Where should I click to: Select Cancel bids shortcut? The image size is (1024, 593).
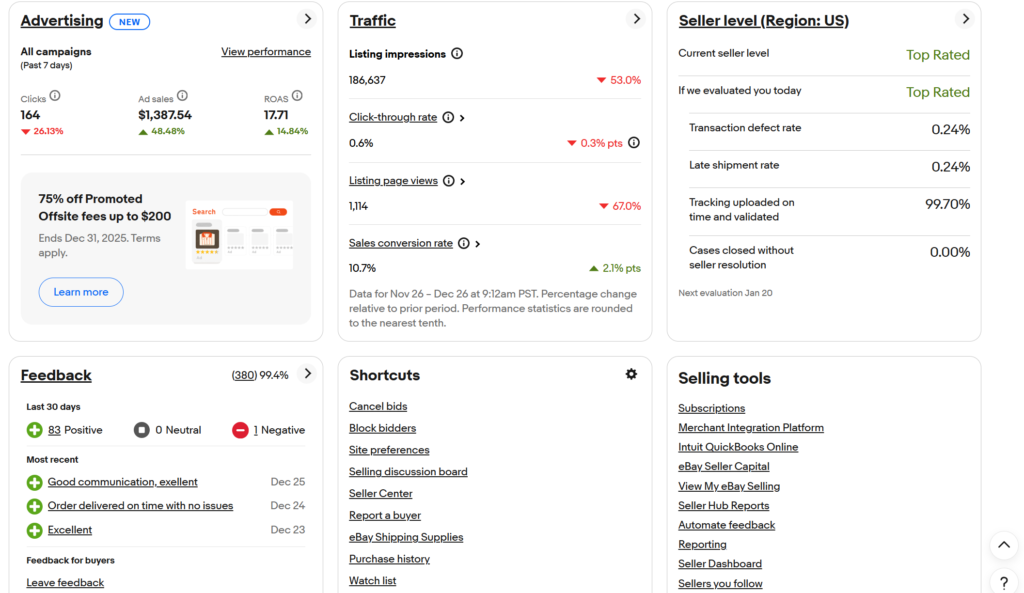point(378,406)
